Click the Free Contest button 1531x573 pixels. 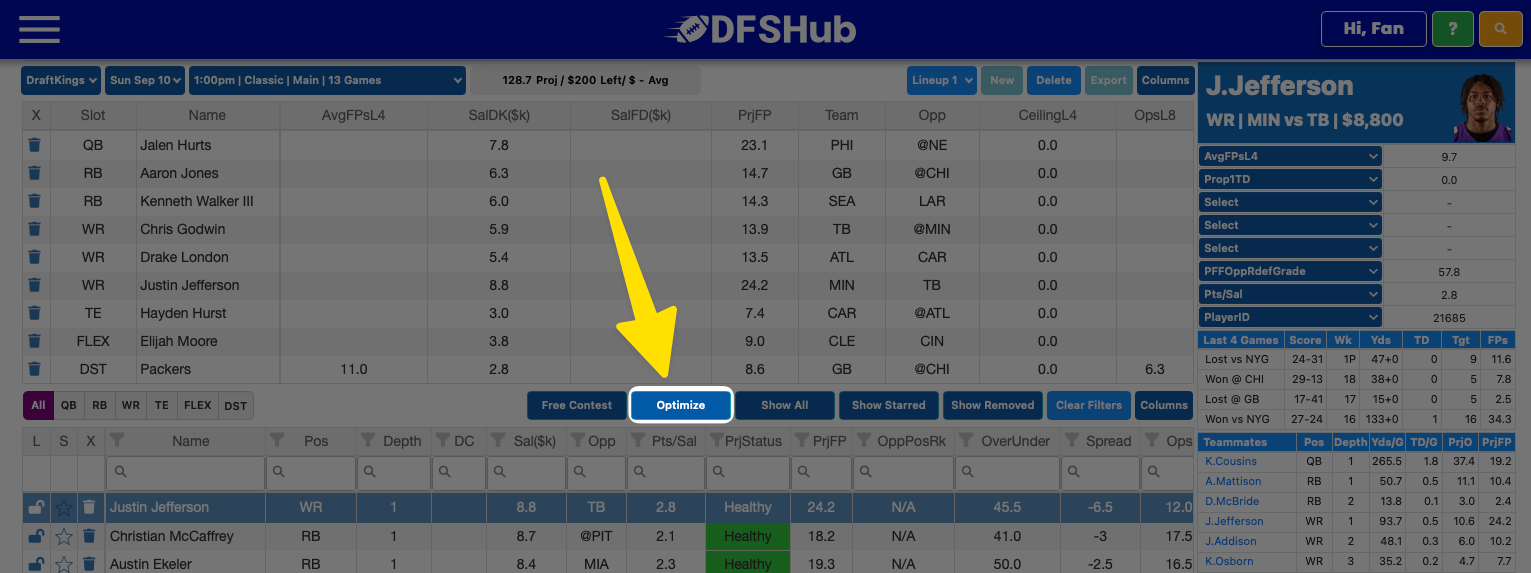[577, 405]
